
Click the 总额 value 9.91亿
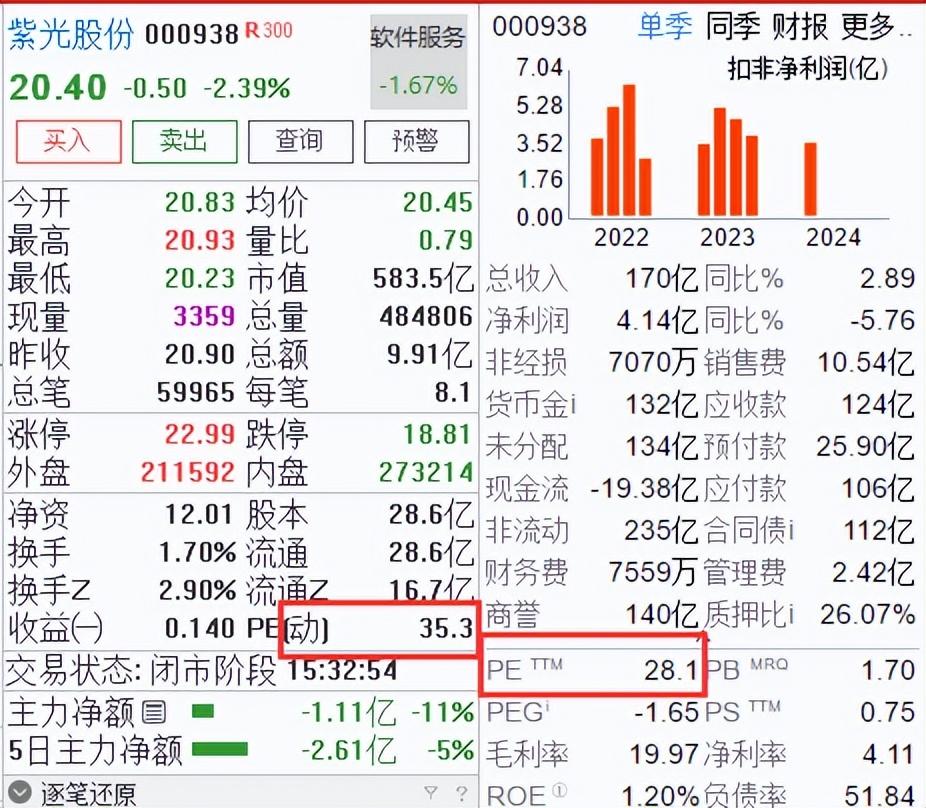click(x=429, y=354)
